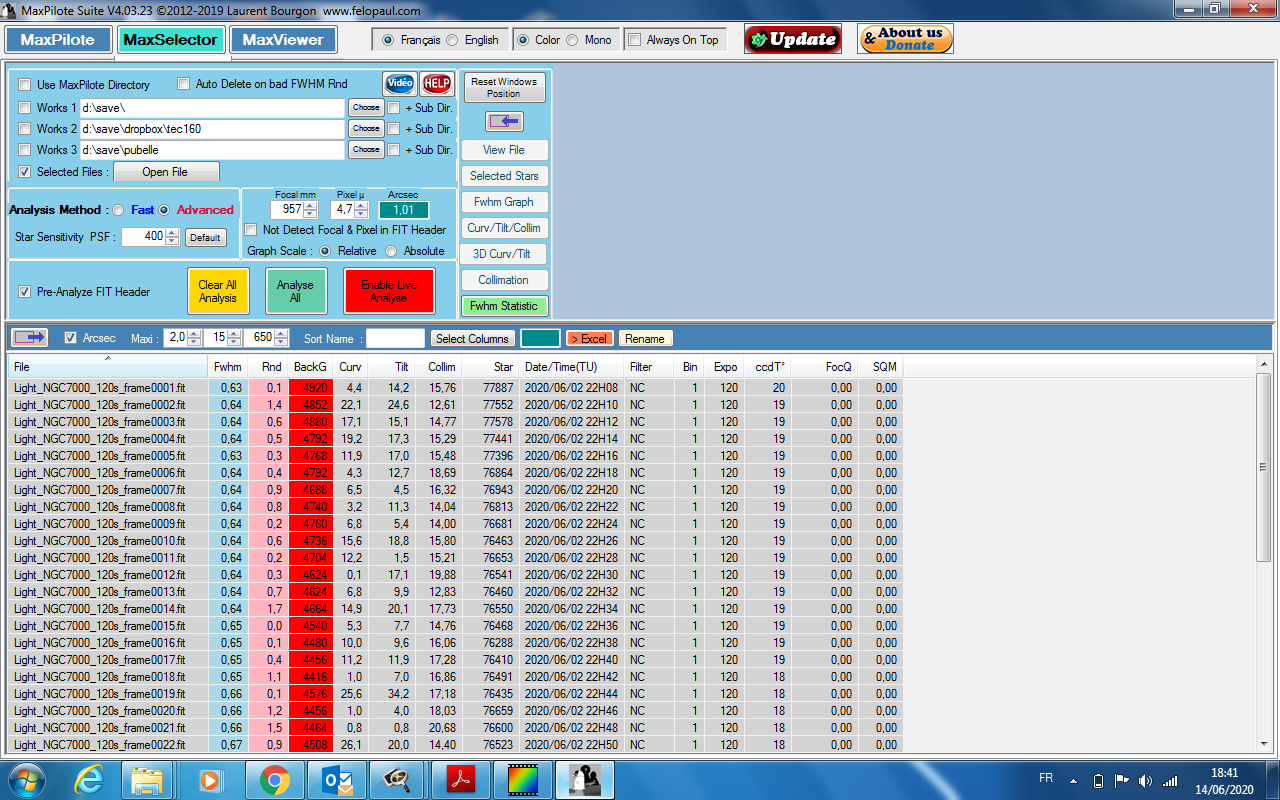
Task: Enable Always On Top
Action: pyautogui.click(x=634, y=40)
